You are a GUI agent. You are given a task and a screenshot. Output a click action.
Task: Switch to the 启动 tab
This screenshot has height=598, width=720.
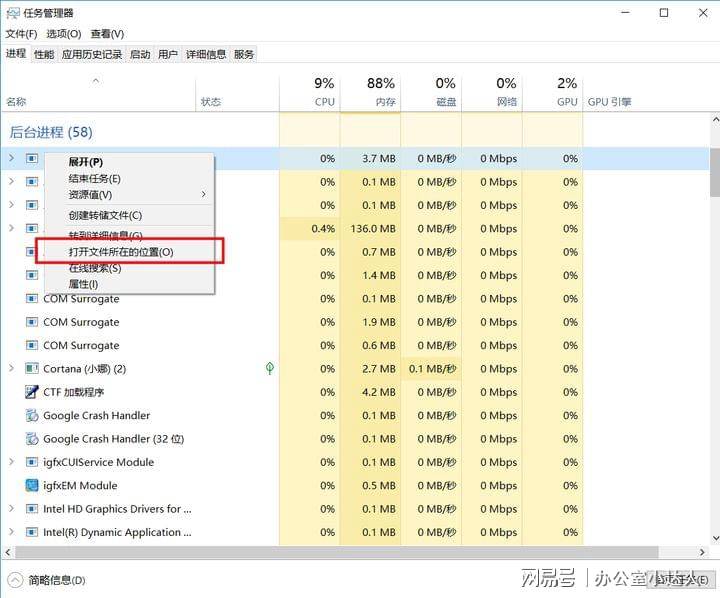coord(140,55)
